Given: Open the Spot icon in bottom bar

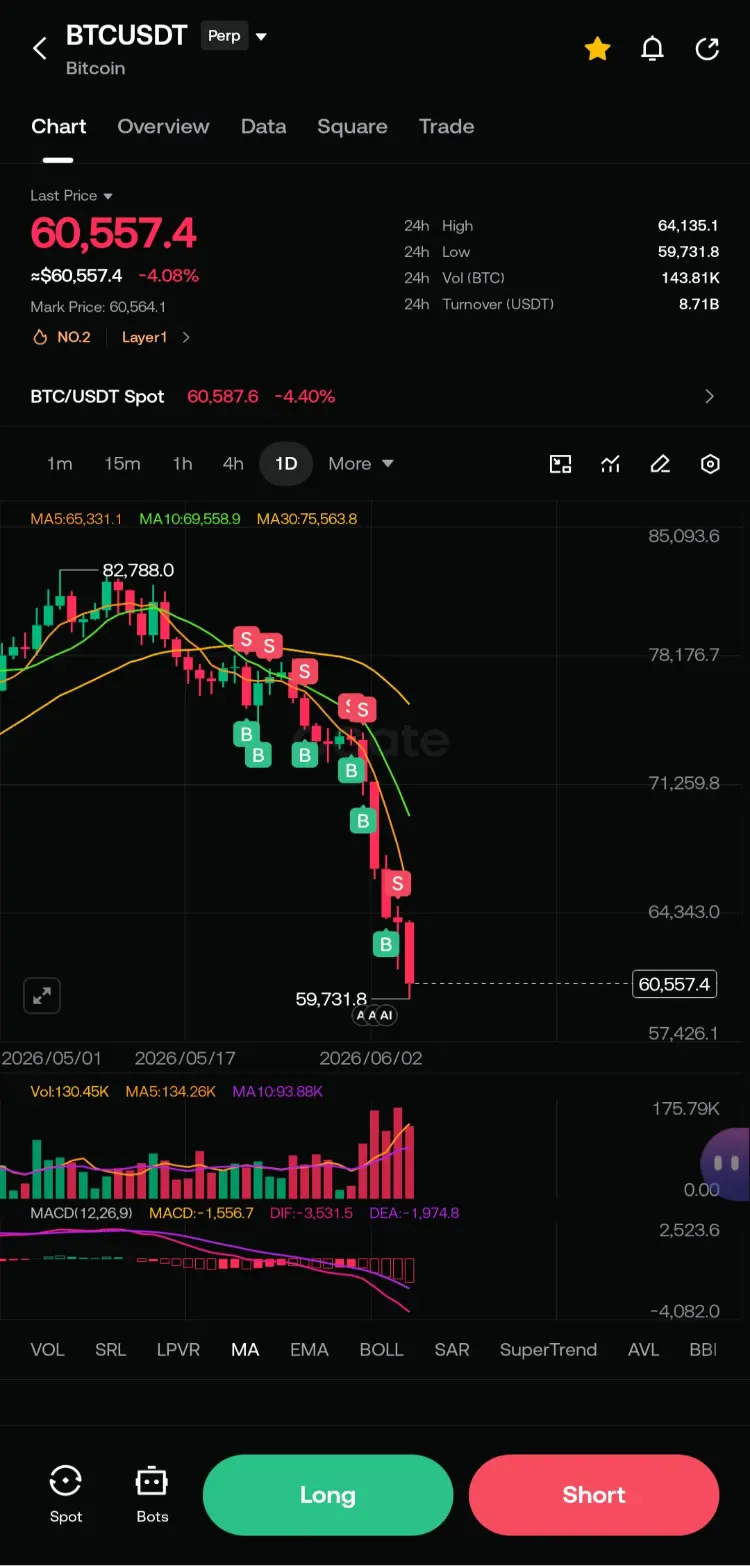Looking at the screenshot, I should (66, 1494).
